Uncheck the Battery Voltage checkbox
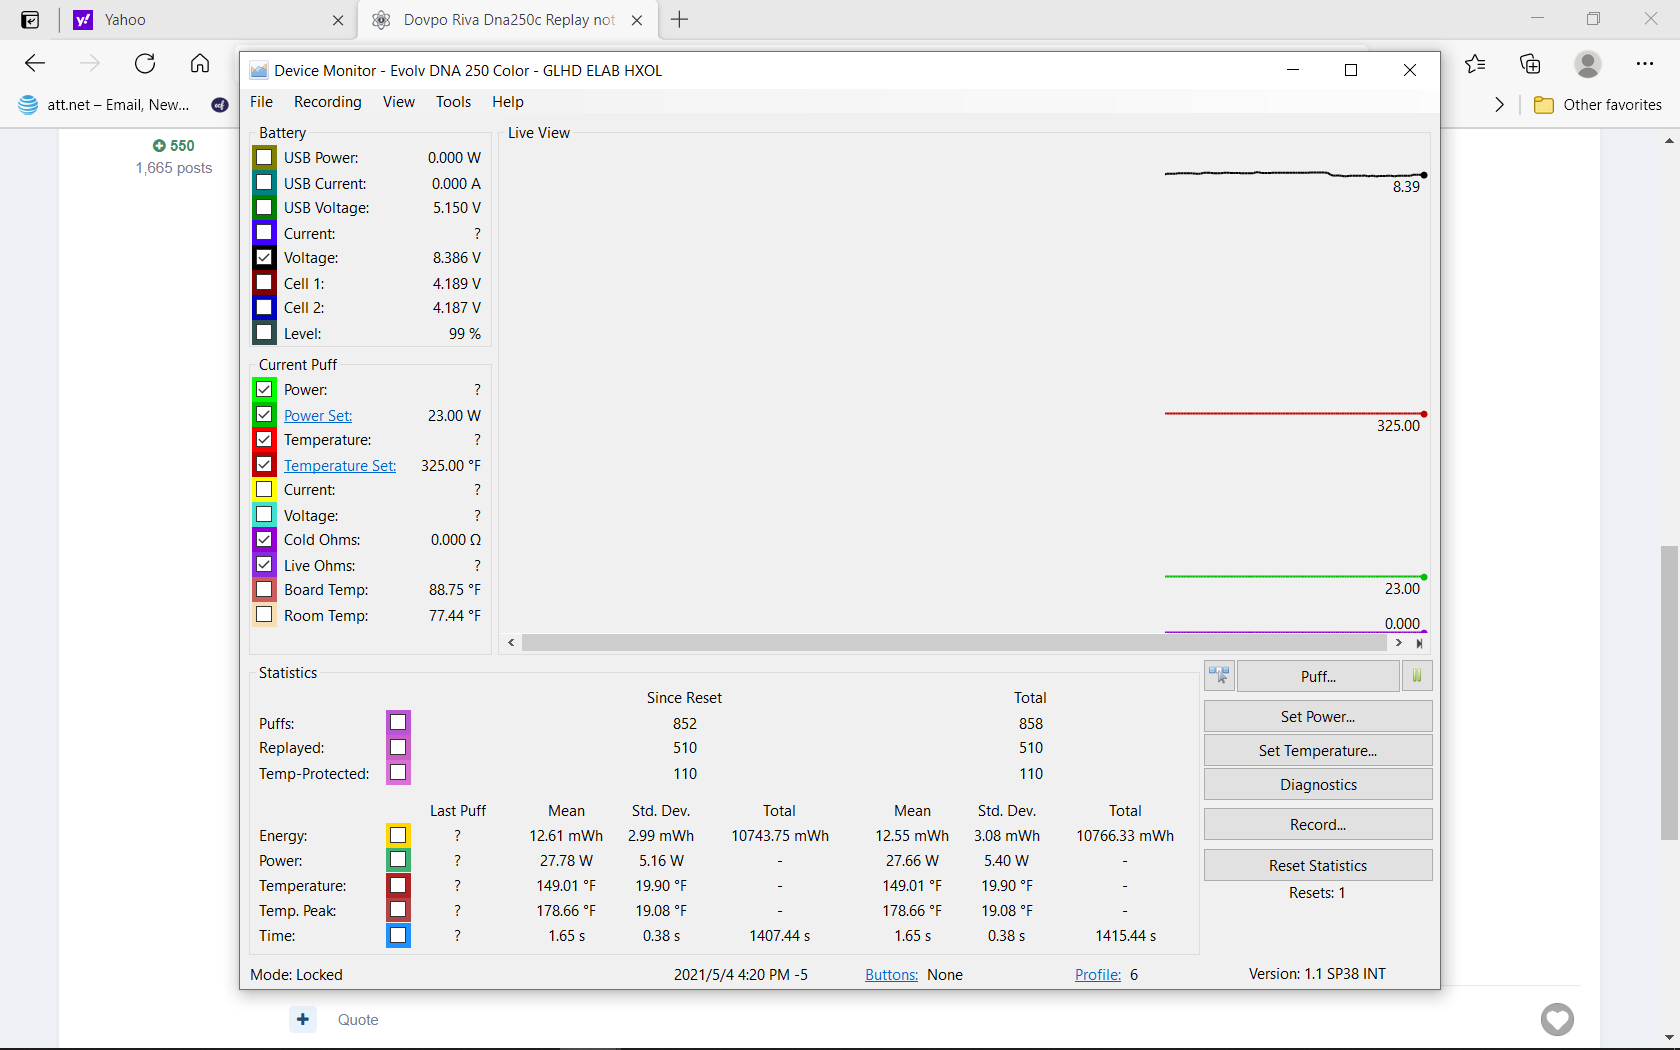 pyautogui.click(x=264, y=258)
